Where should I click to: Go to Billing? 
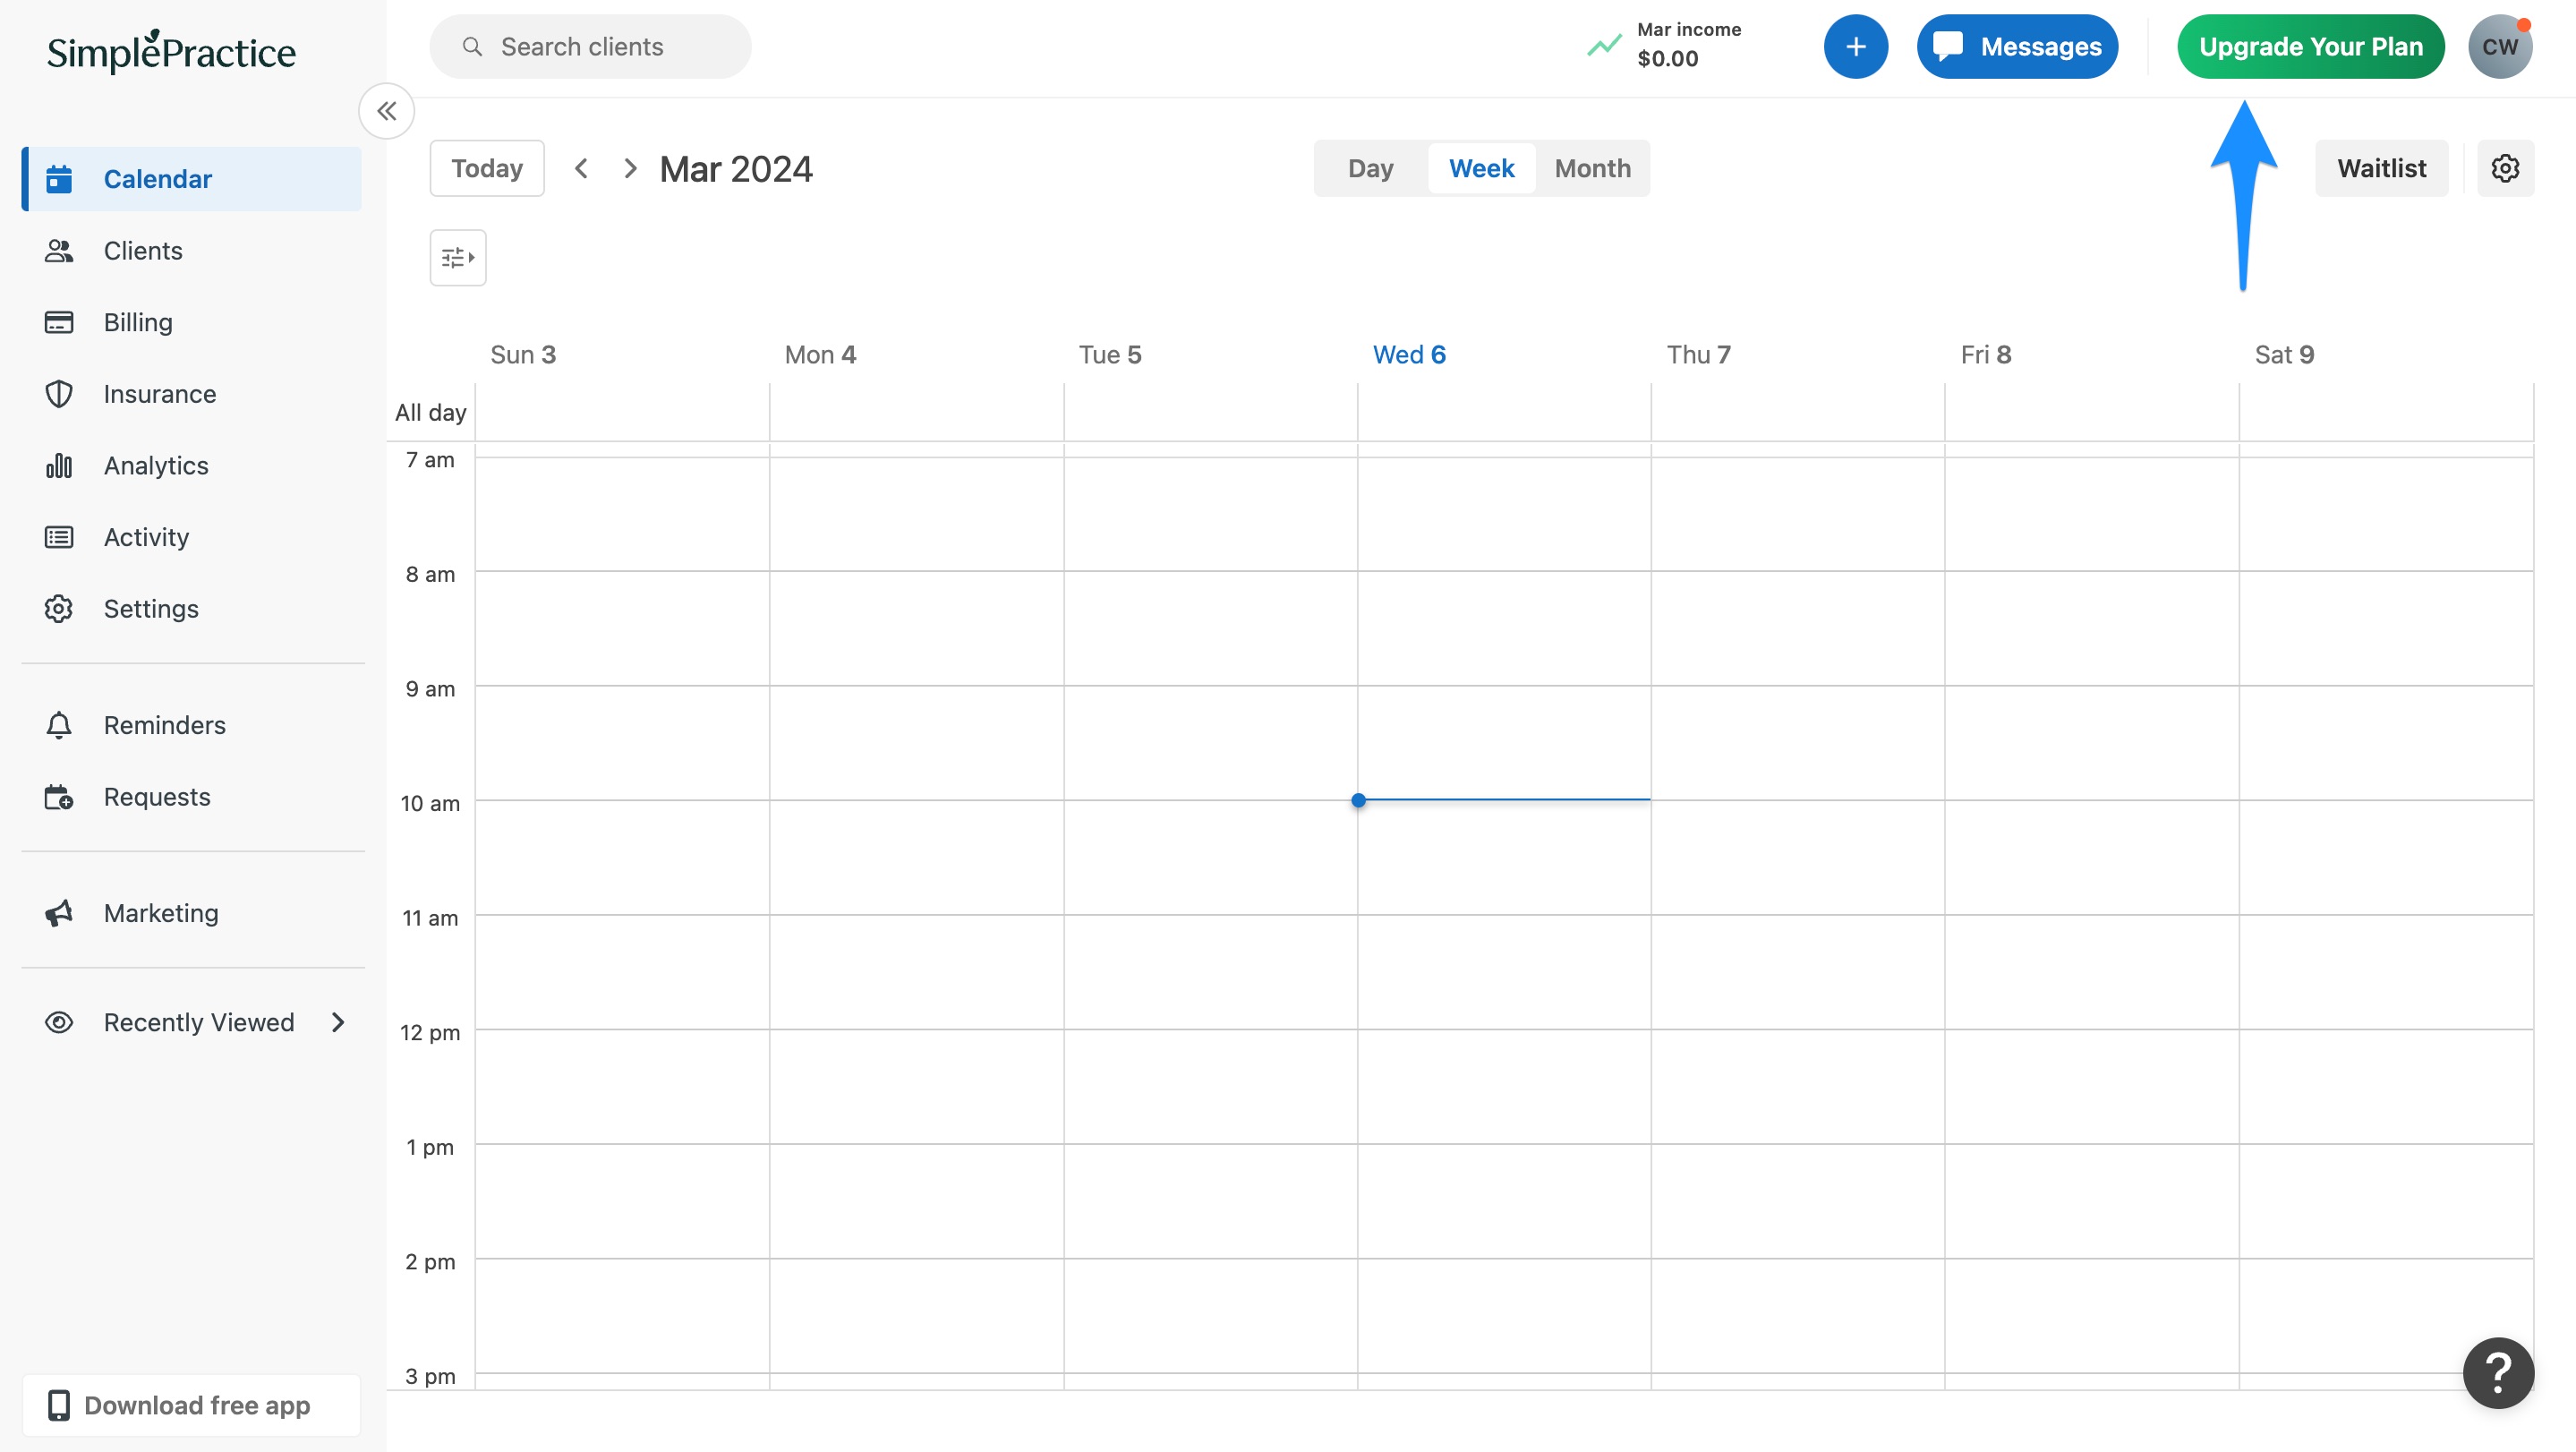(192, 322)
